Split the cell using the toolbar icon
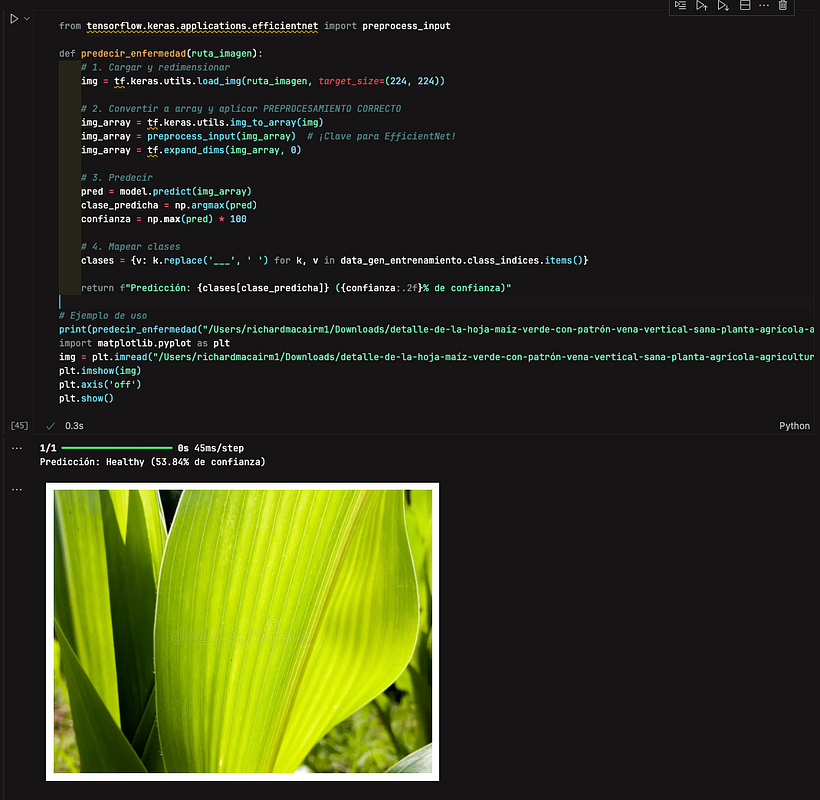This screenshot has width=820, height=800. [745, 5]
